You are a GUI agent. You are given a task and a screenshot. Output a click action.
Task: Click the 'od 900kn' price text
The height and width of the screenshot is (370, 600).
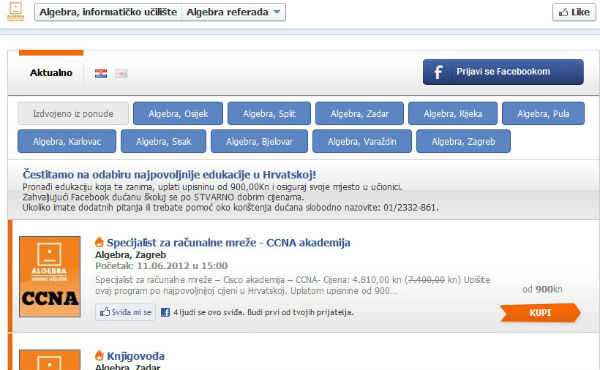tap(542, 289)
